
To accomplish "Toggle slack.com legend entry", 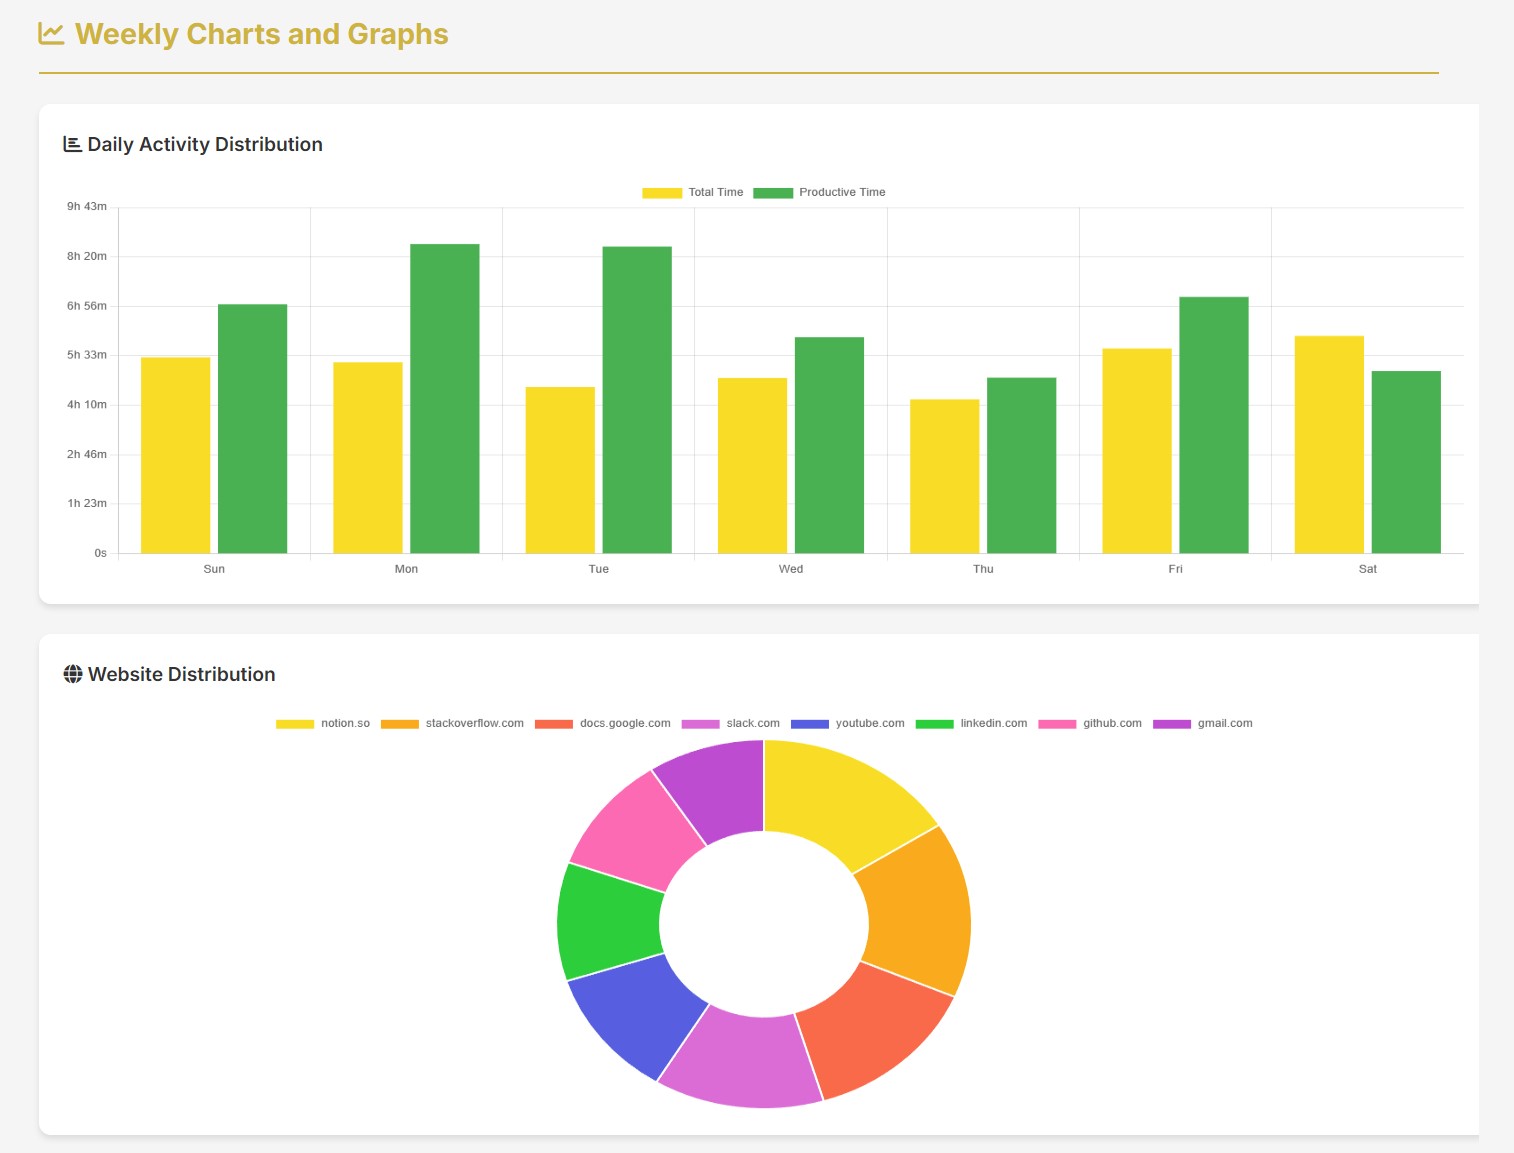I will (731, 724).
